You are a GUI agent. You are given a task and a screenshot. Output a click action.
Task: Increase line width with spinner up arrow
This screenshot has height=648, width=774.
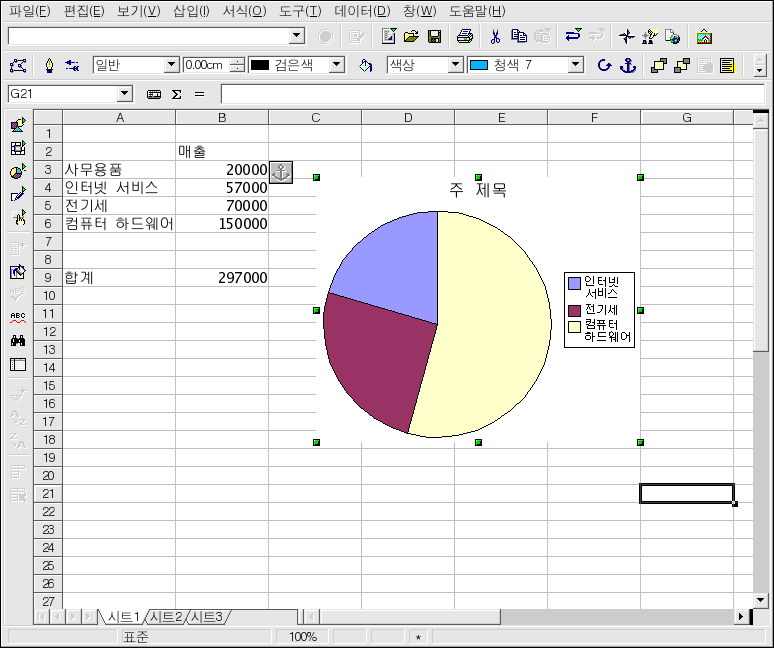(x=237, y=61)
